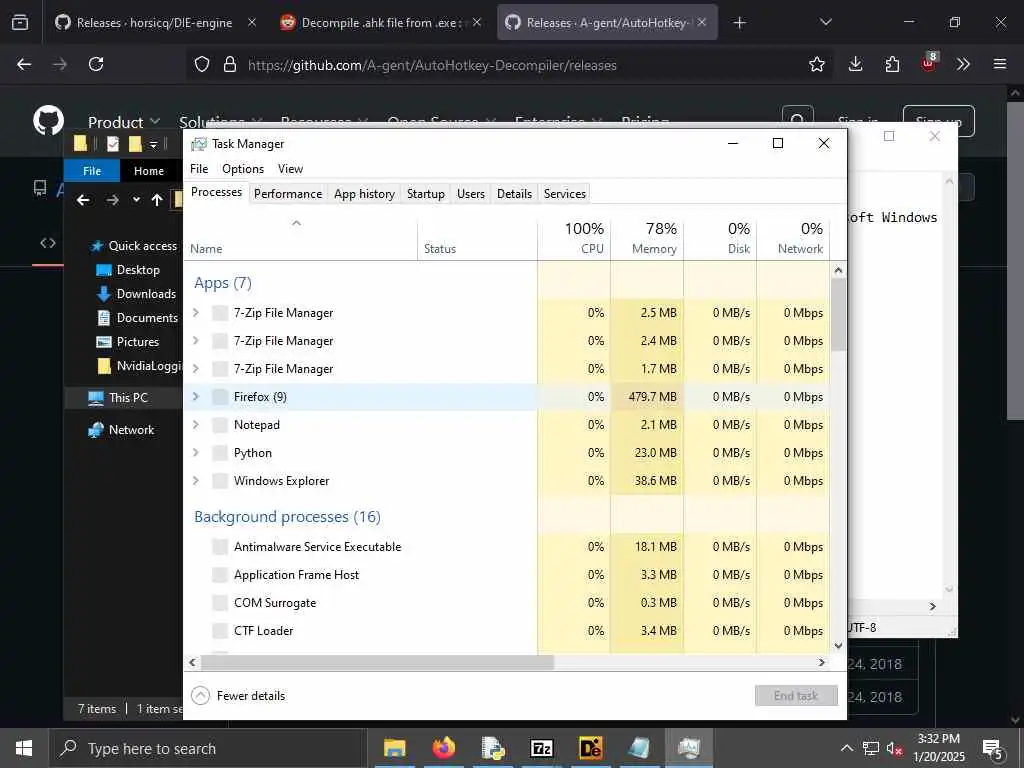Click the Firefox reload page icon
1024x768 pixels.
tap(96, 64)
